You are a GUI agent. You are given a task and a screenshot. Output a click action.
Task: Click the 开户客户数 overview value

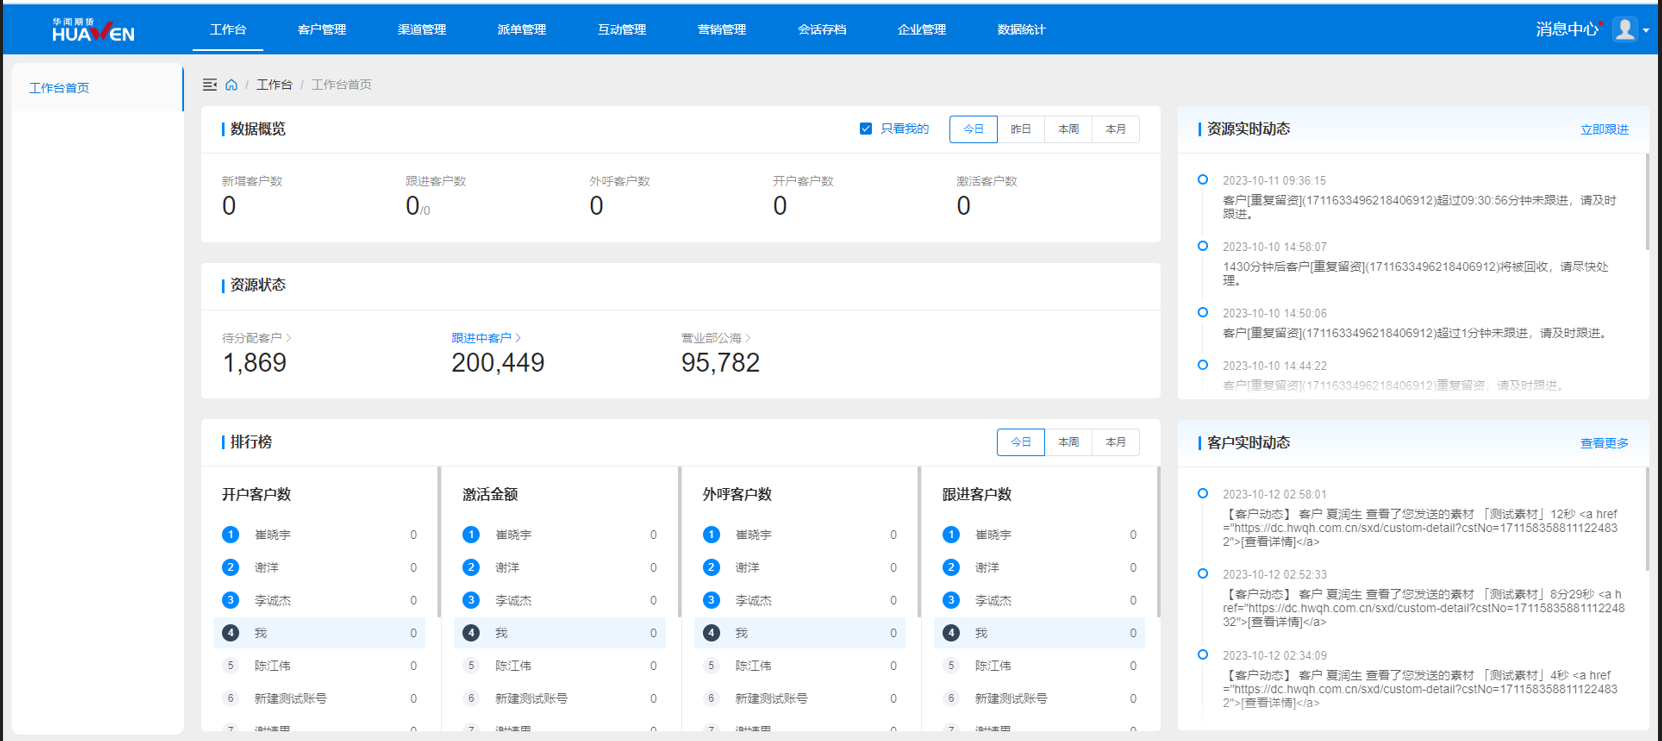tap(780, 206)
